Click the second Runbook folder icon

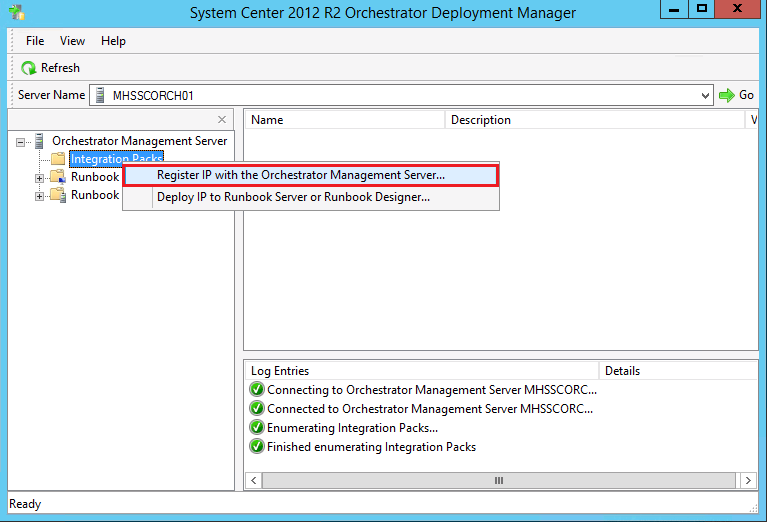tap(58, 195)
